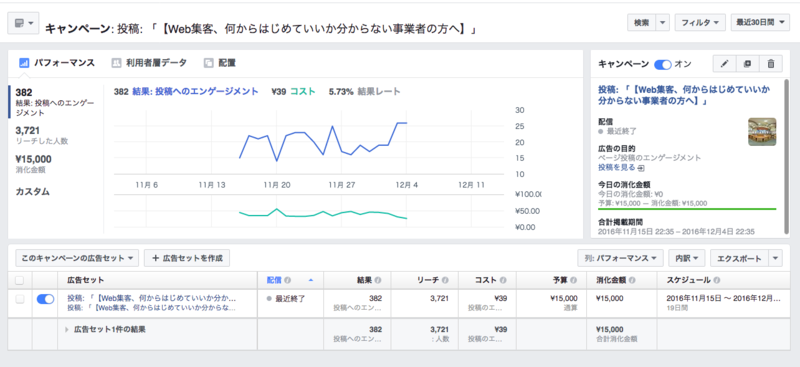Click the ¥39 コスト label above chart
Screen dimensions: 800x367
(x=293, y=92)
